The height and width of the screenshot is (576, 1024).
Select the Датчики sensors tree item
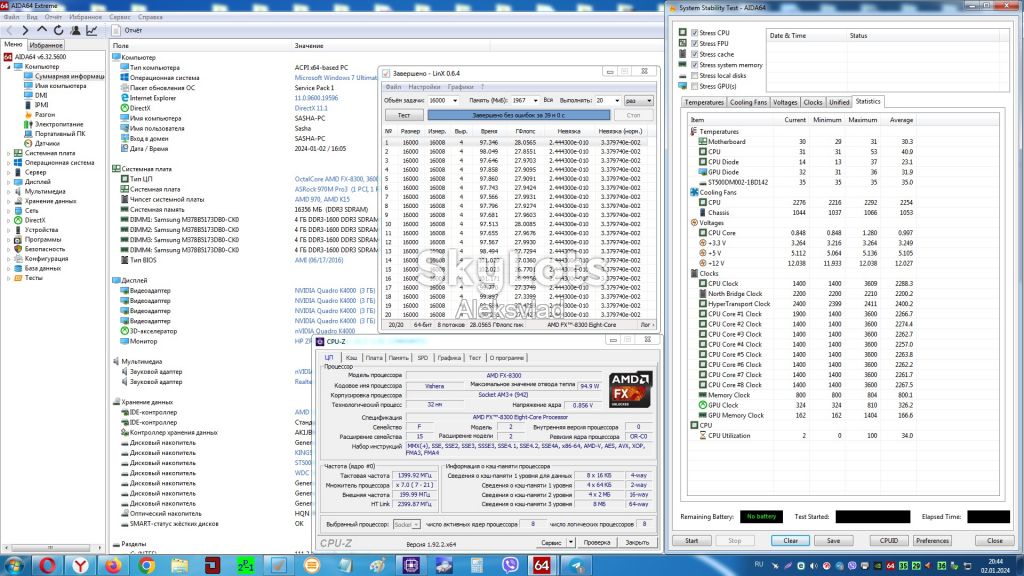point(47,143)
